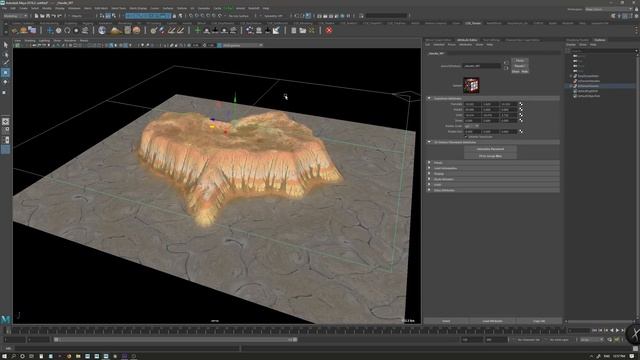Viewport: 640px width, 360px height.
Task: Open Windows Start menu
Action: click(4, 356)
